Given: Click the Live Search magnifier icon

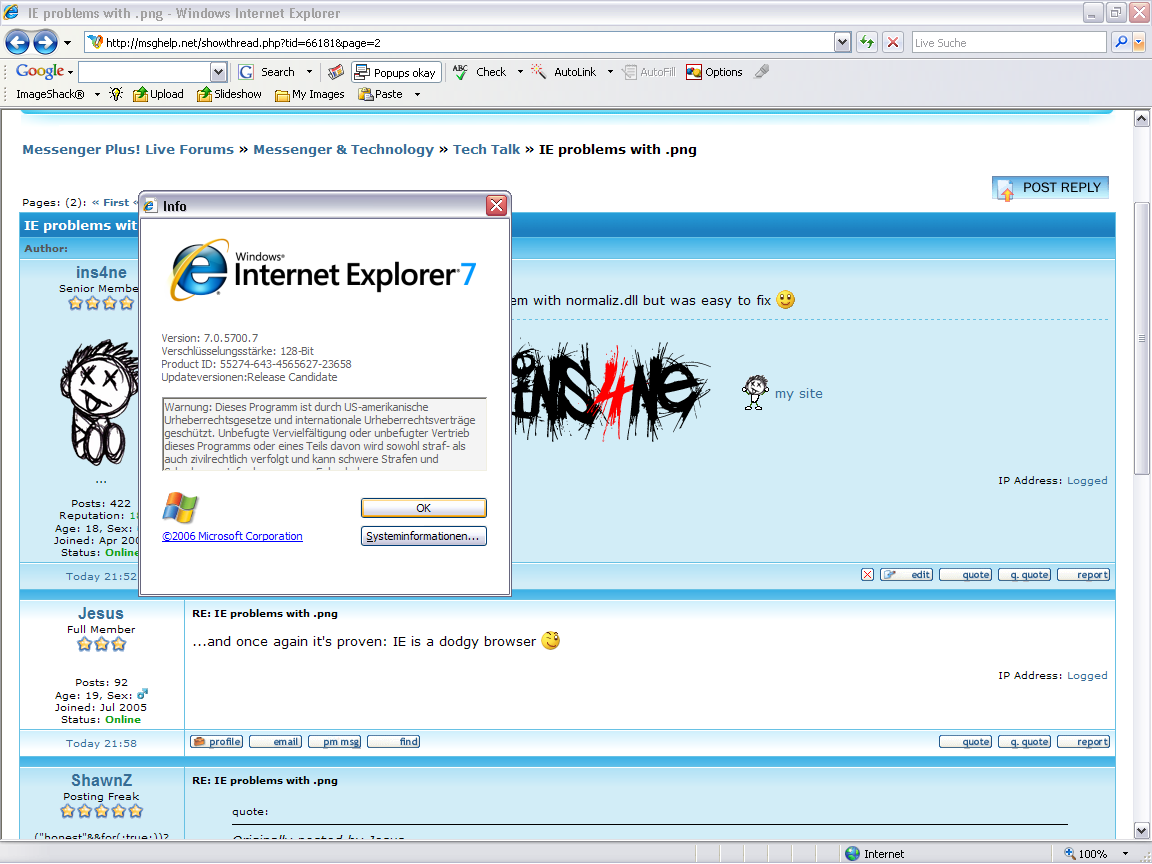Looking at the screenshot, I should (x=1121, y=42).
